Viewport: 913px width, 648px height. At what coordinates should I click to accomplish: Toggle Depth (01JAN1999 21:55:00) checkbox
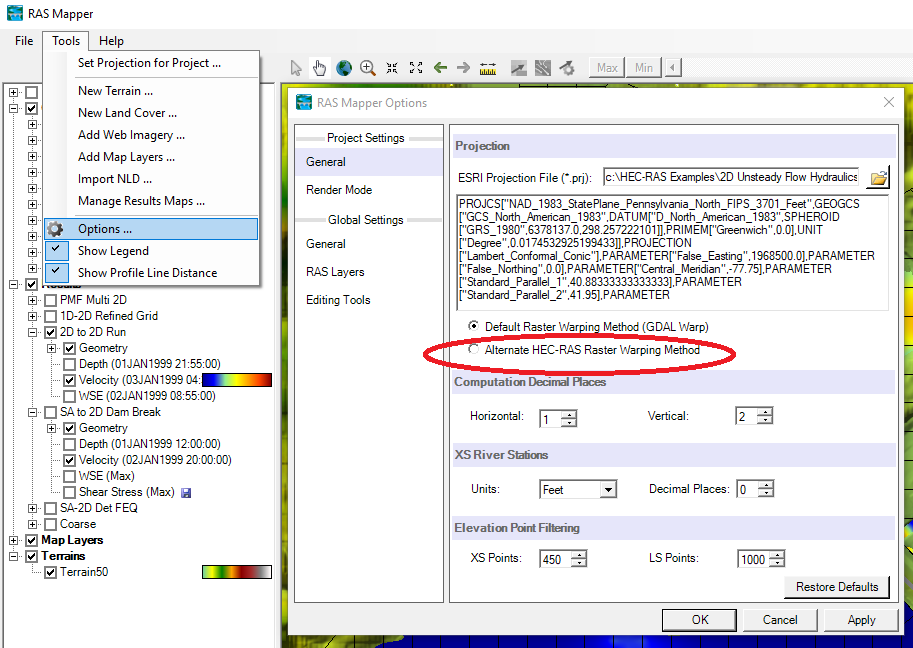pos(69,364)
